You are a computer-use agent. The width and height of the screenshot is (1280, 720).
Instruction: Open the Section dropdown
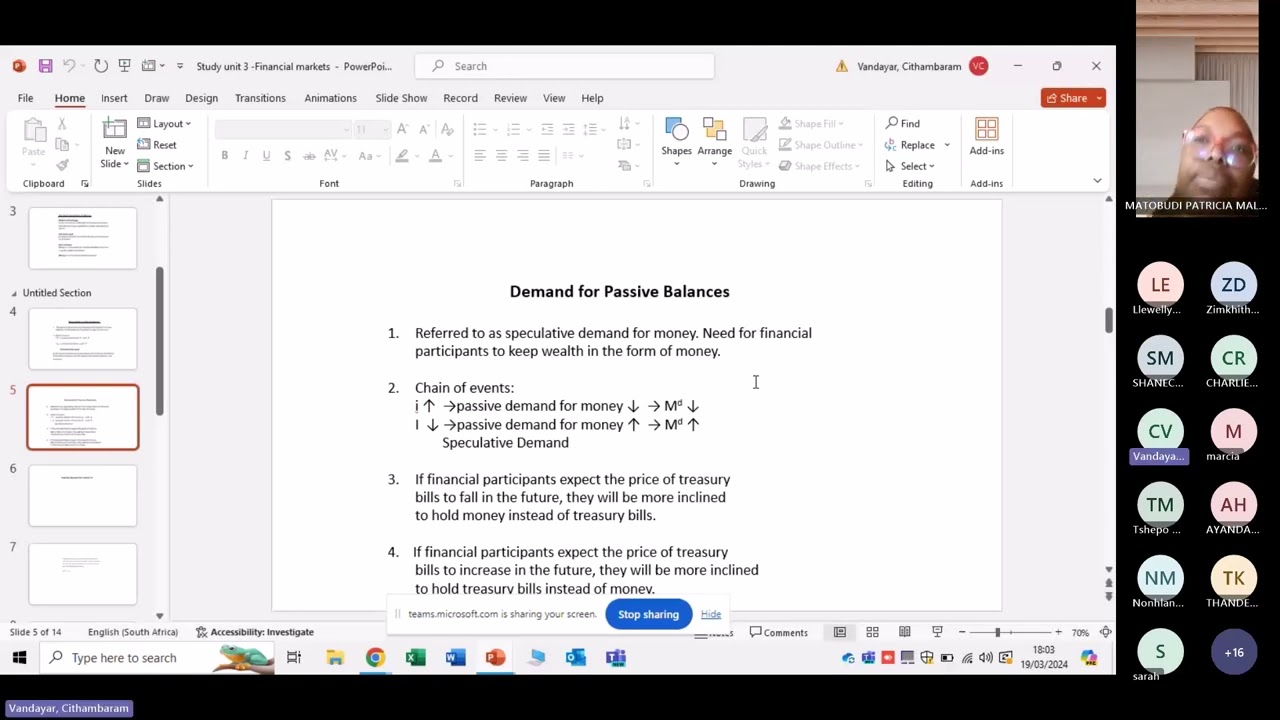[x=165, y=166]
